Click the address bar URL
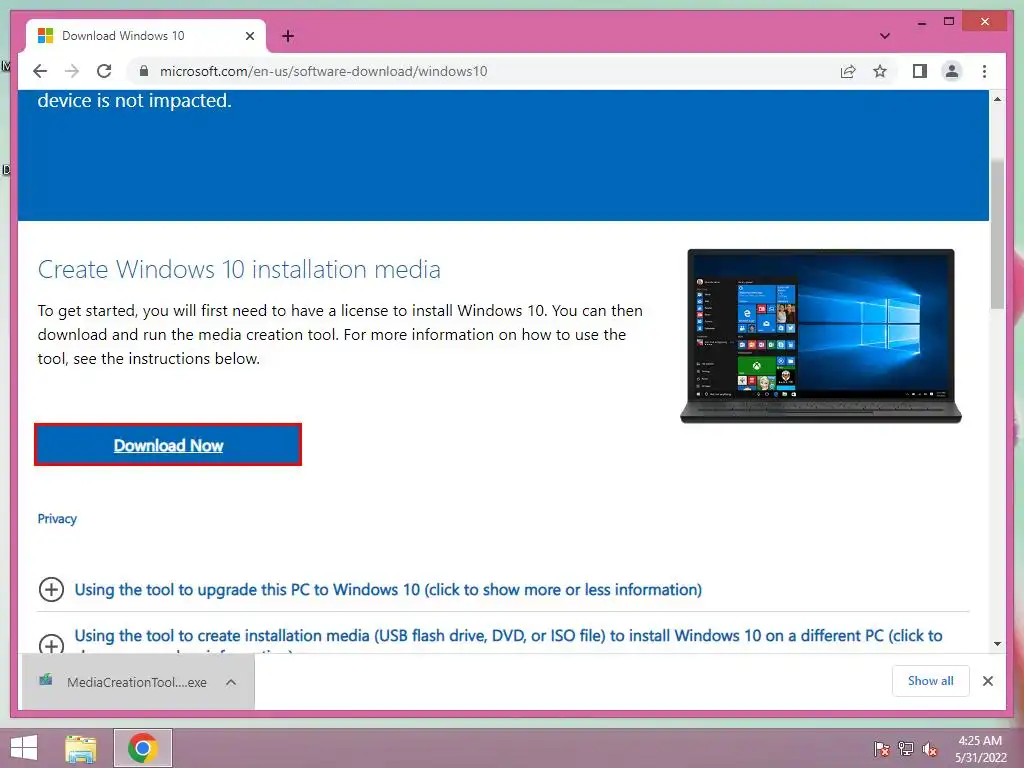Screen dimensions: 1024x768 (x=323, y=71)
